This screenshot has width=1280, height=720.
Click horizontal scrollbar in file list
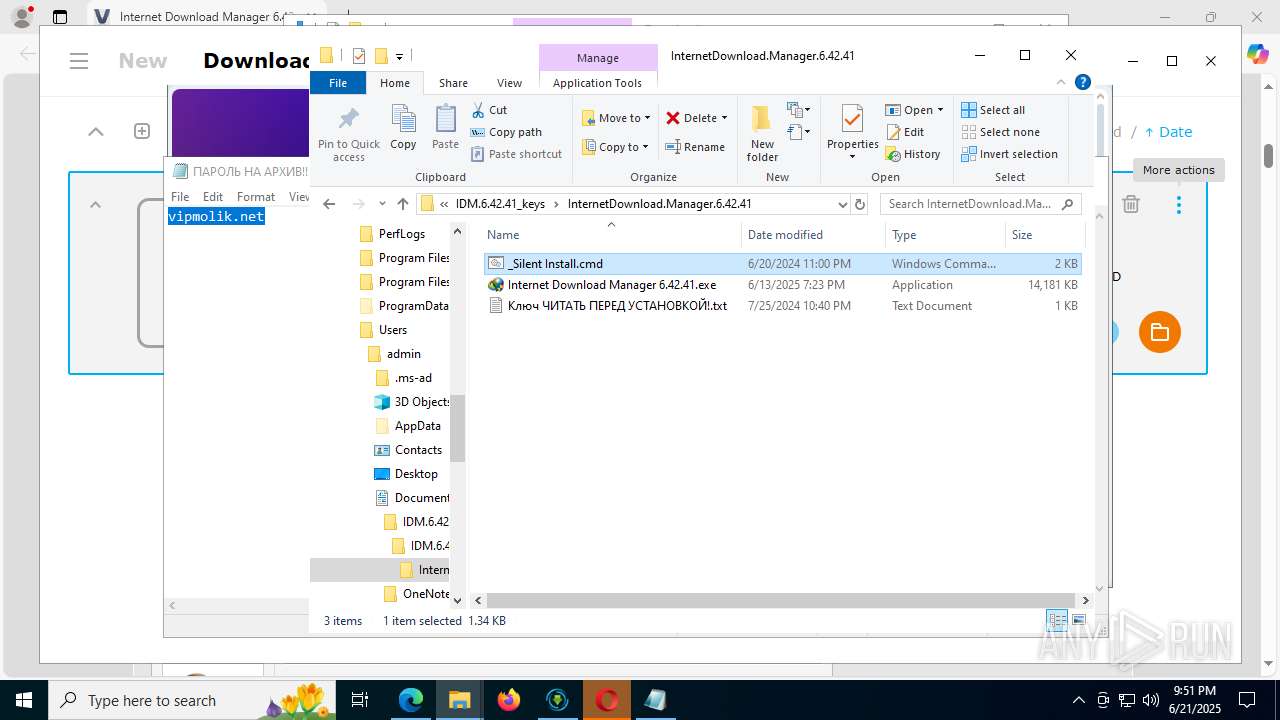(781, 601)
